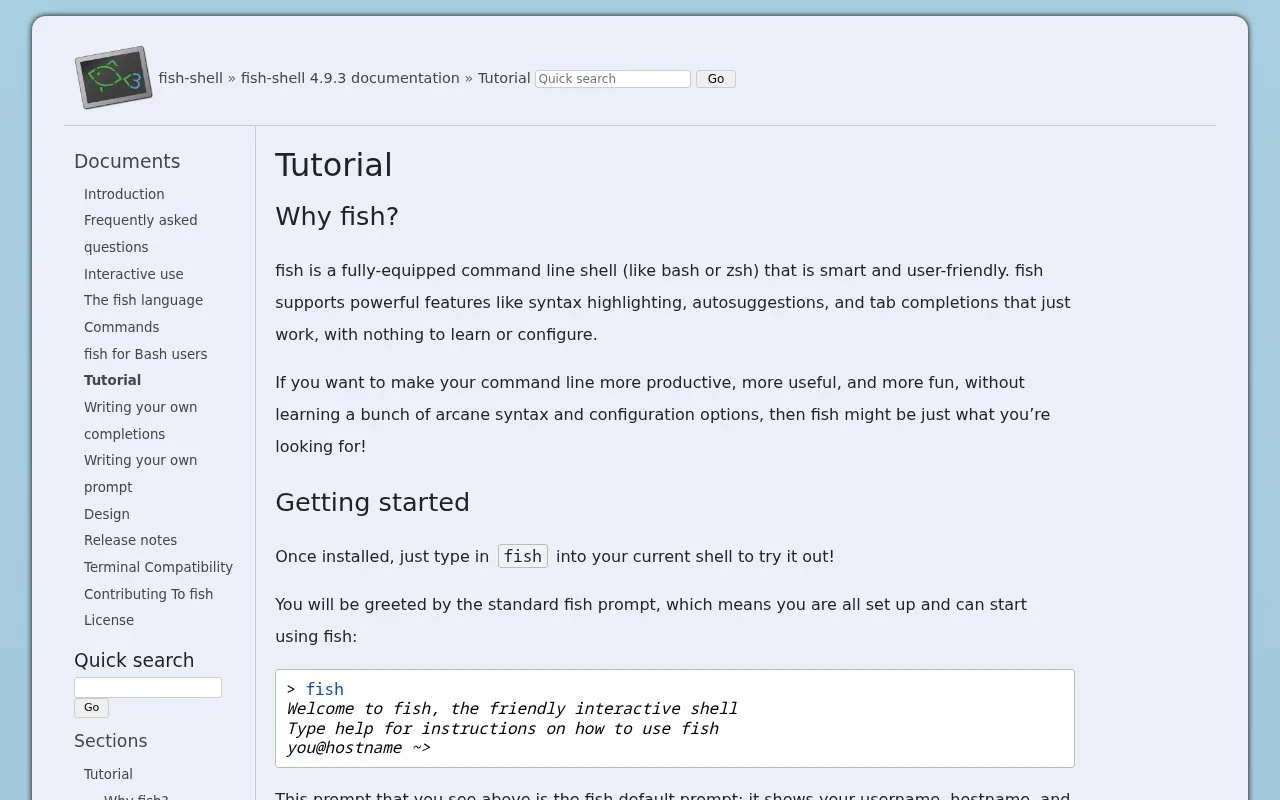1280x800 pixels.
Task: Open Contributing To fish page
Action: click(148, 594)
